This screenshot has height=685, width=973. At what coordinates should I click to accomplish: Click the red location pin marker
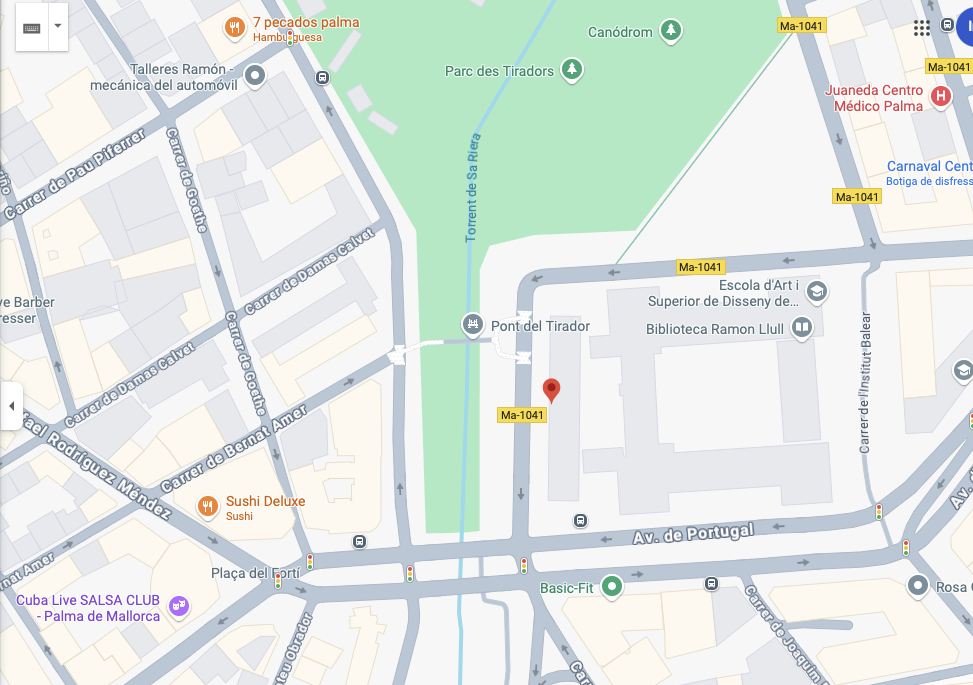(551, 391)
